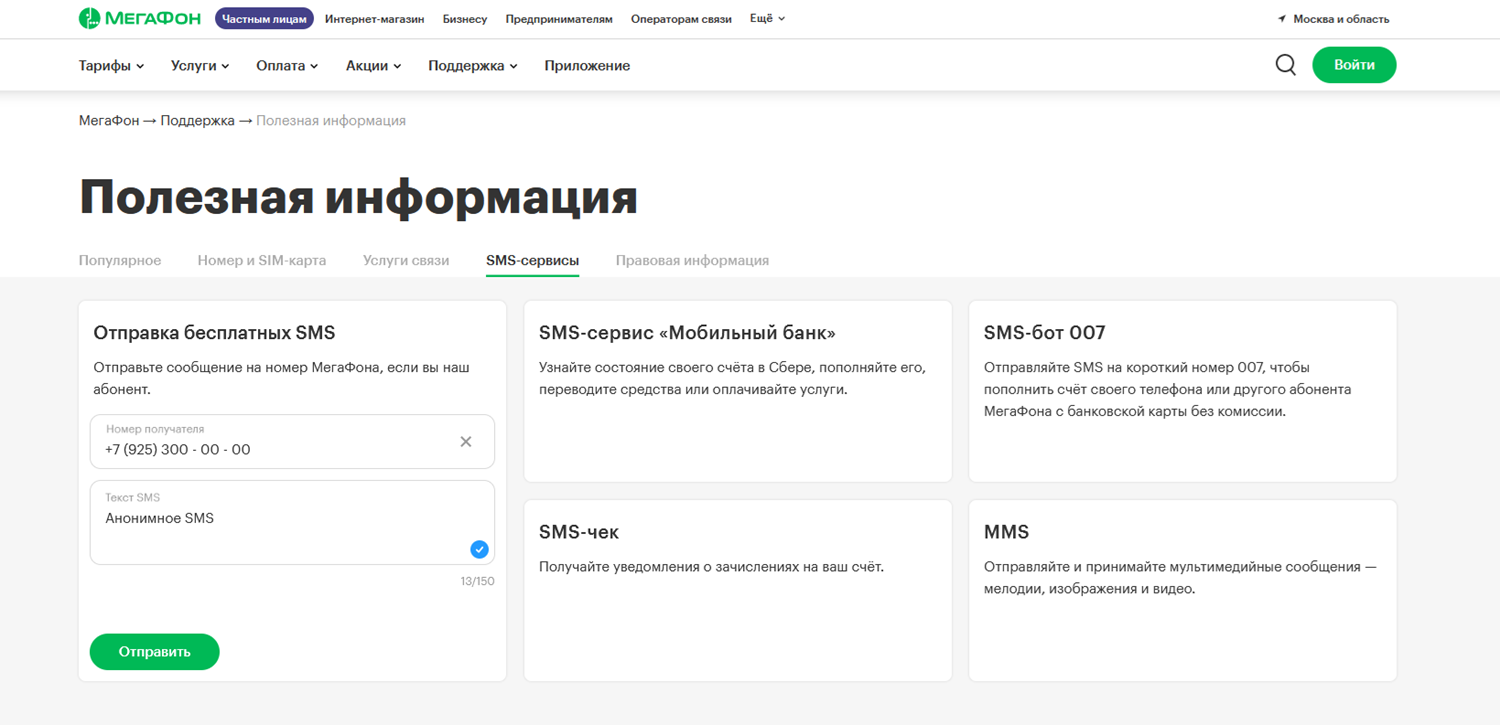Open the SMS-чек card
Screen dimensions: 1500x725
click(x=738, y=590)
